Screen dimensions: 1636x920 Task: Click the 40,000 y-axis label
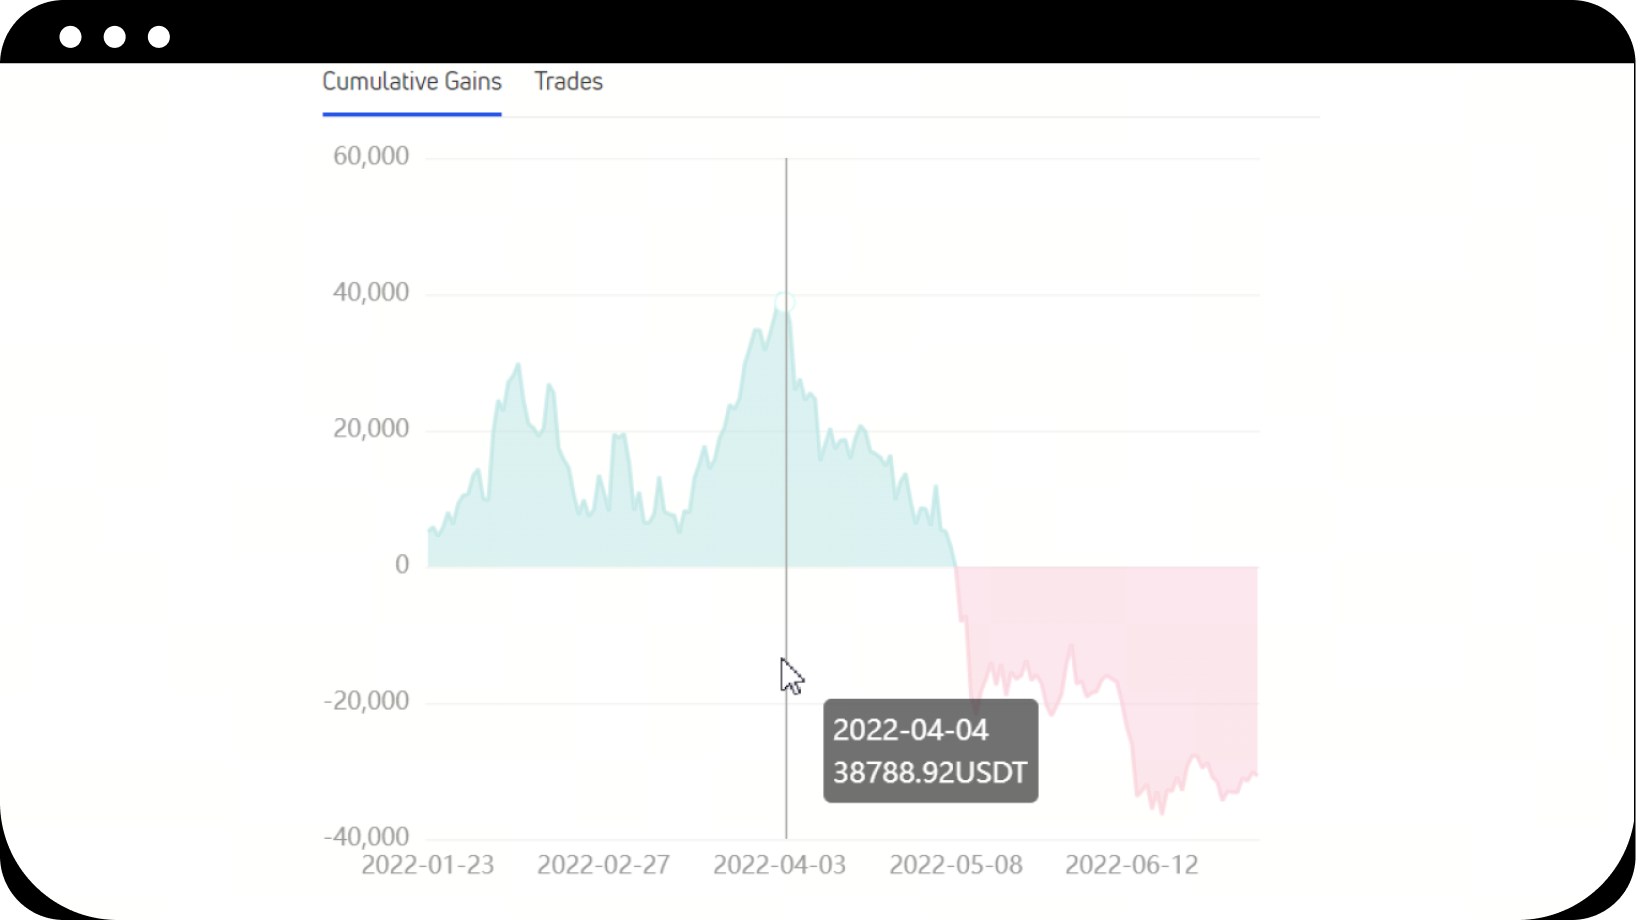pos(371,292)
